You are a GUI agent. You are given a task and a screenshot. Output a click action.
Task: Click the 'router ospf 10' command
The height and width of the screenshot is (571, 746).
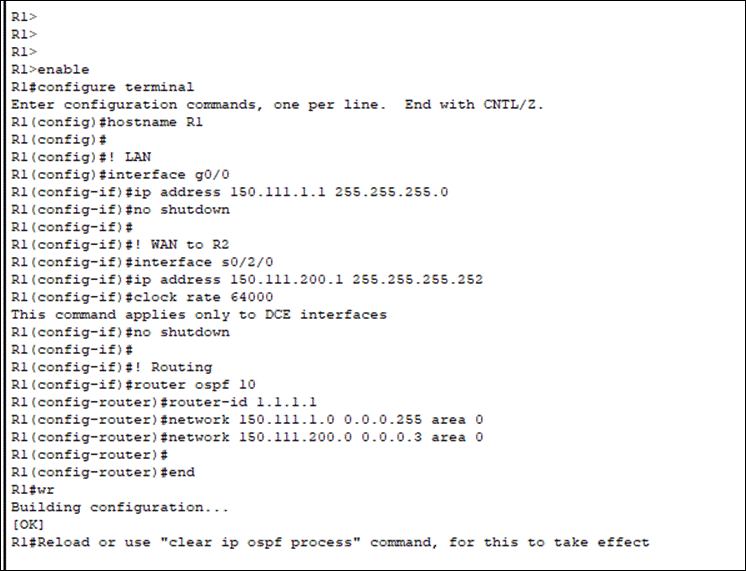[x=133, y=384]
